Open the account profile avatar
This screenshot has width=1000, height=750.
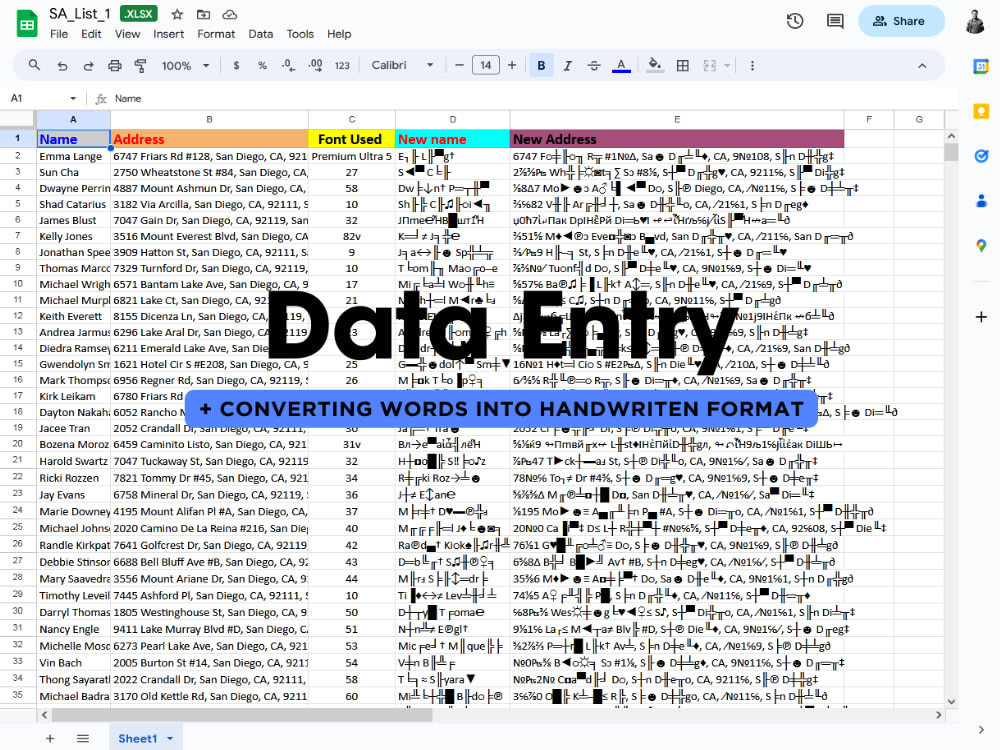(x=975, y=21)
